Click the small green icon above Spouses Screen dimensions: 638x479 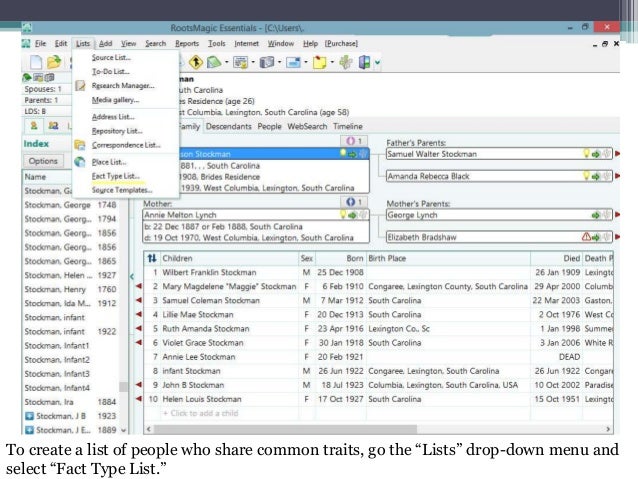[x=27, y=77]
